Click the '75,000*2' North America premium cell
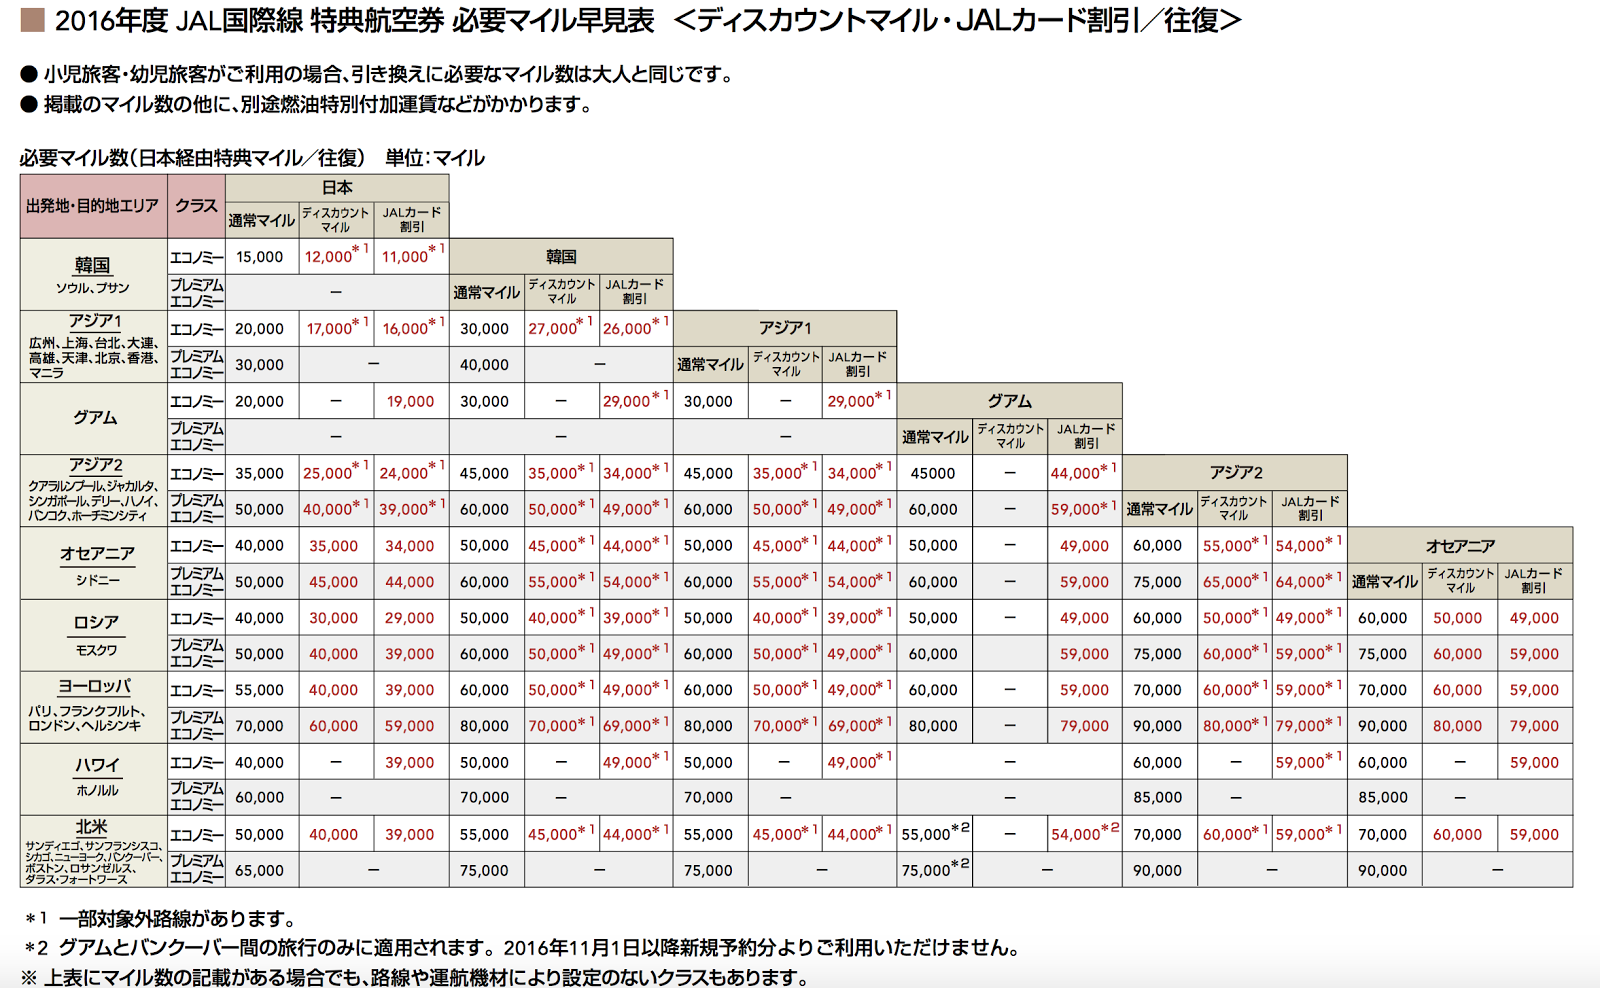The width and height of the screenshot is (1600, 988). 935,868
